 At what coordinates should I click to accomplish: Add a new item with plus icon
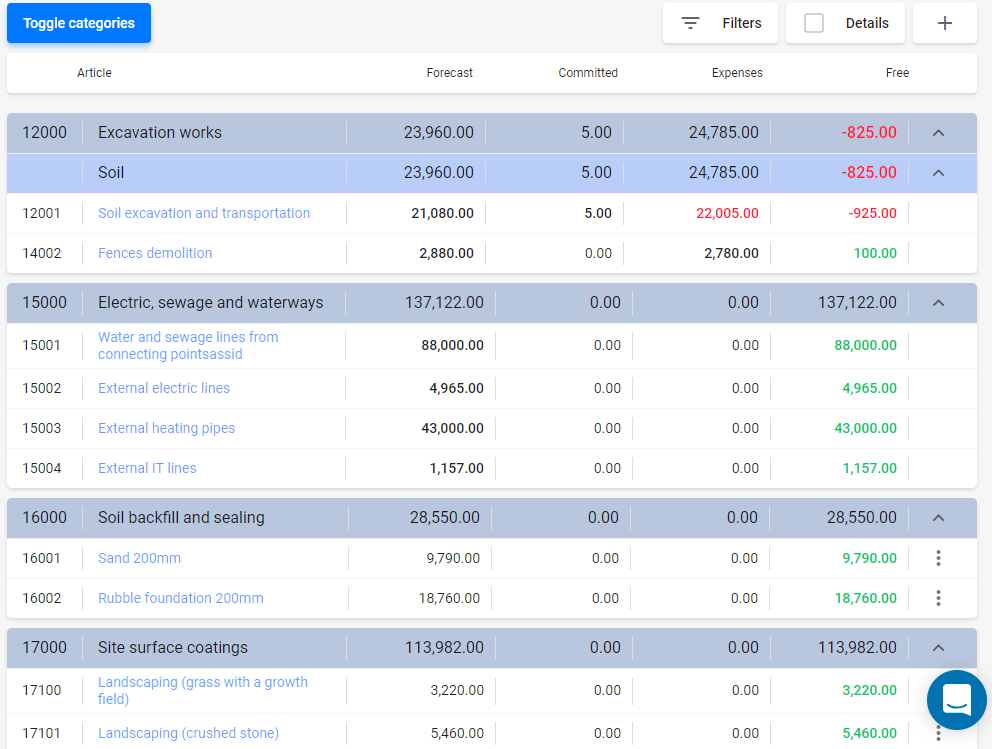click(x=945, y=23)
